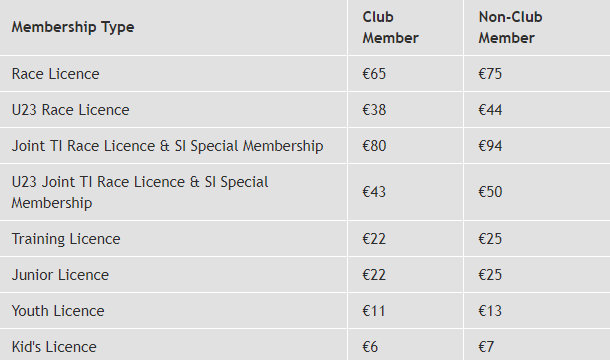Select the U23 Race Licence row label
610x360 pixels.
(x=70, y=110)
